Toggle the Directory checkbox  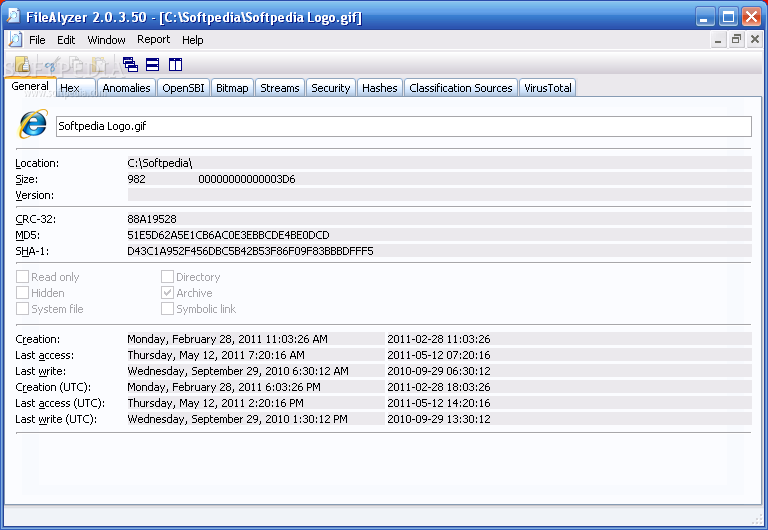[x=168, y=277]
